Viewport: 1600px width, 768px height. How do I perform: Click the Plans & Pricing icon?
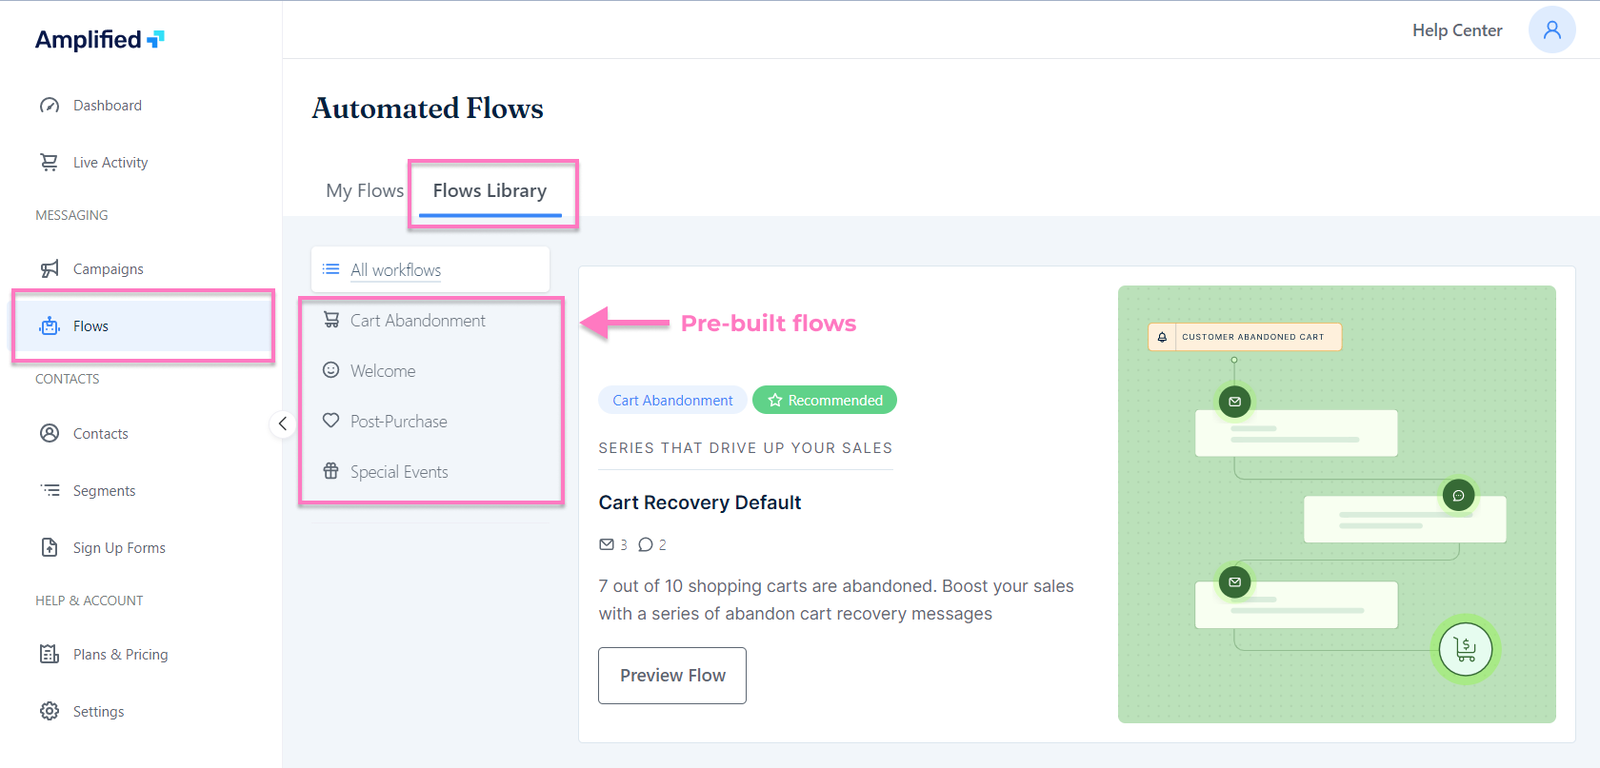tap(49, 654)
